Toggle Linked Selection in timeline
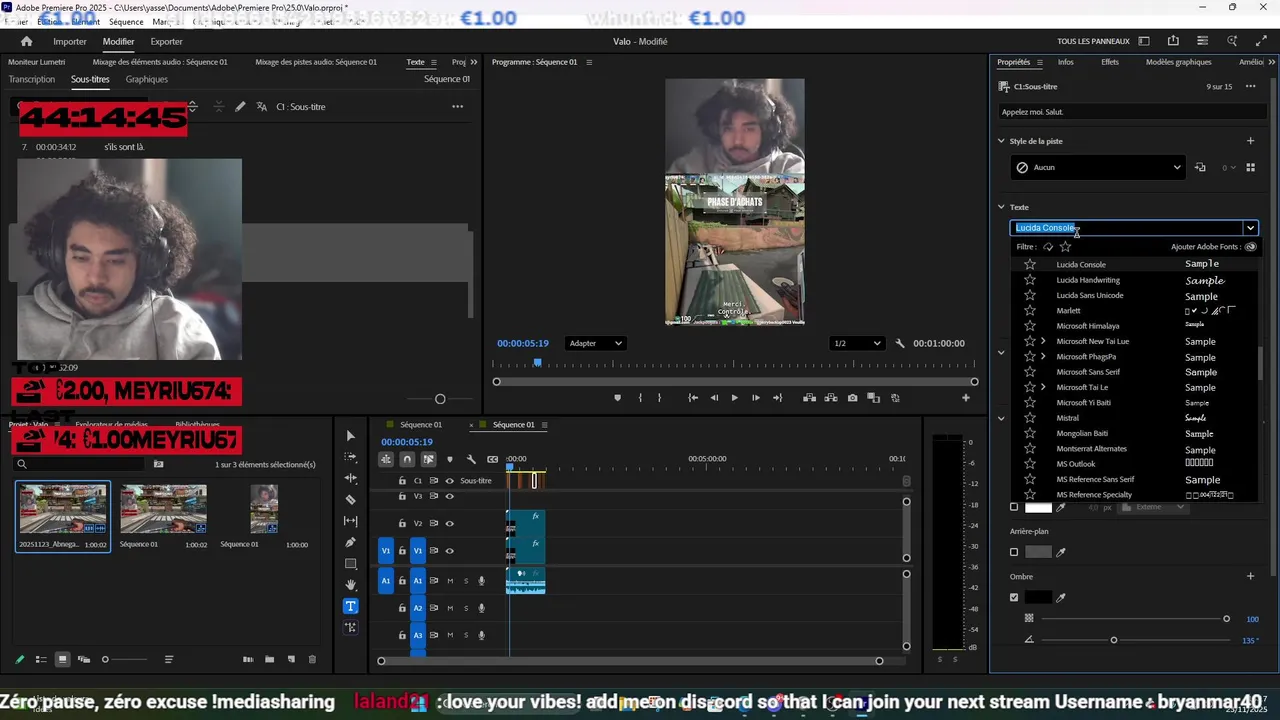The width and height of the screenshot is (1280, 720). tap(428, 459)
